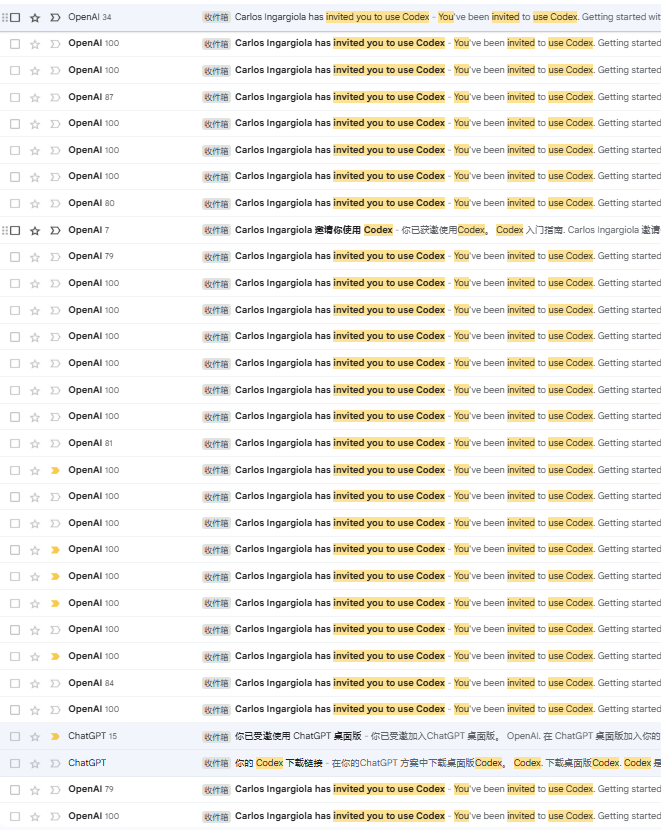Open subject '你的 Codex 下载链接'
The width and height of the screenshot is (661, 830).
[x=279, y=763]
